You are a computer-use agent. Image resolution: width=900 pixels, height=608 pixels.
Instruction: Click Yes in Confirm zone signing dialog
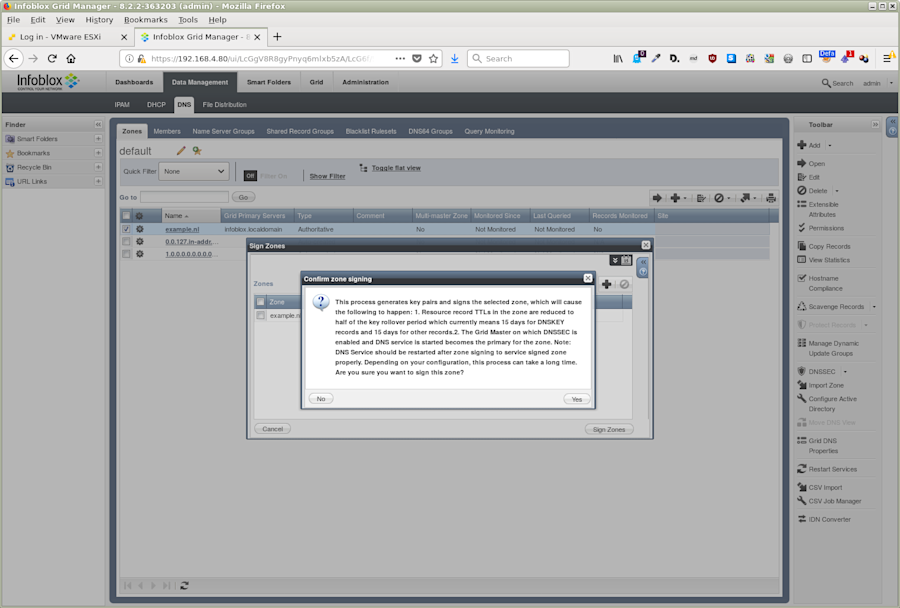pyautogui.click(x=577, y=399)
